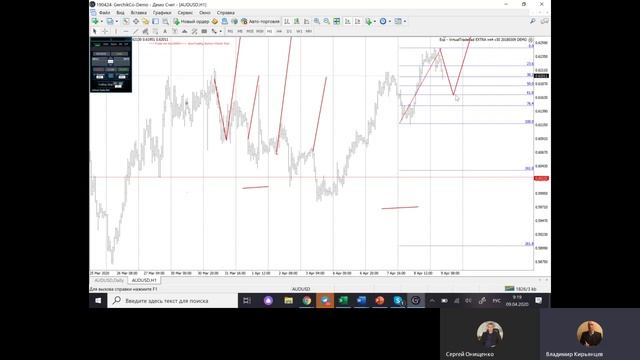Open the indicators list icon
640x360 pixels.
tap(369, 21)
